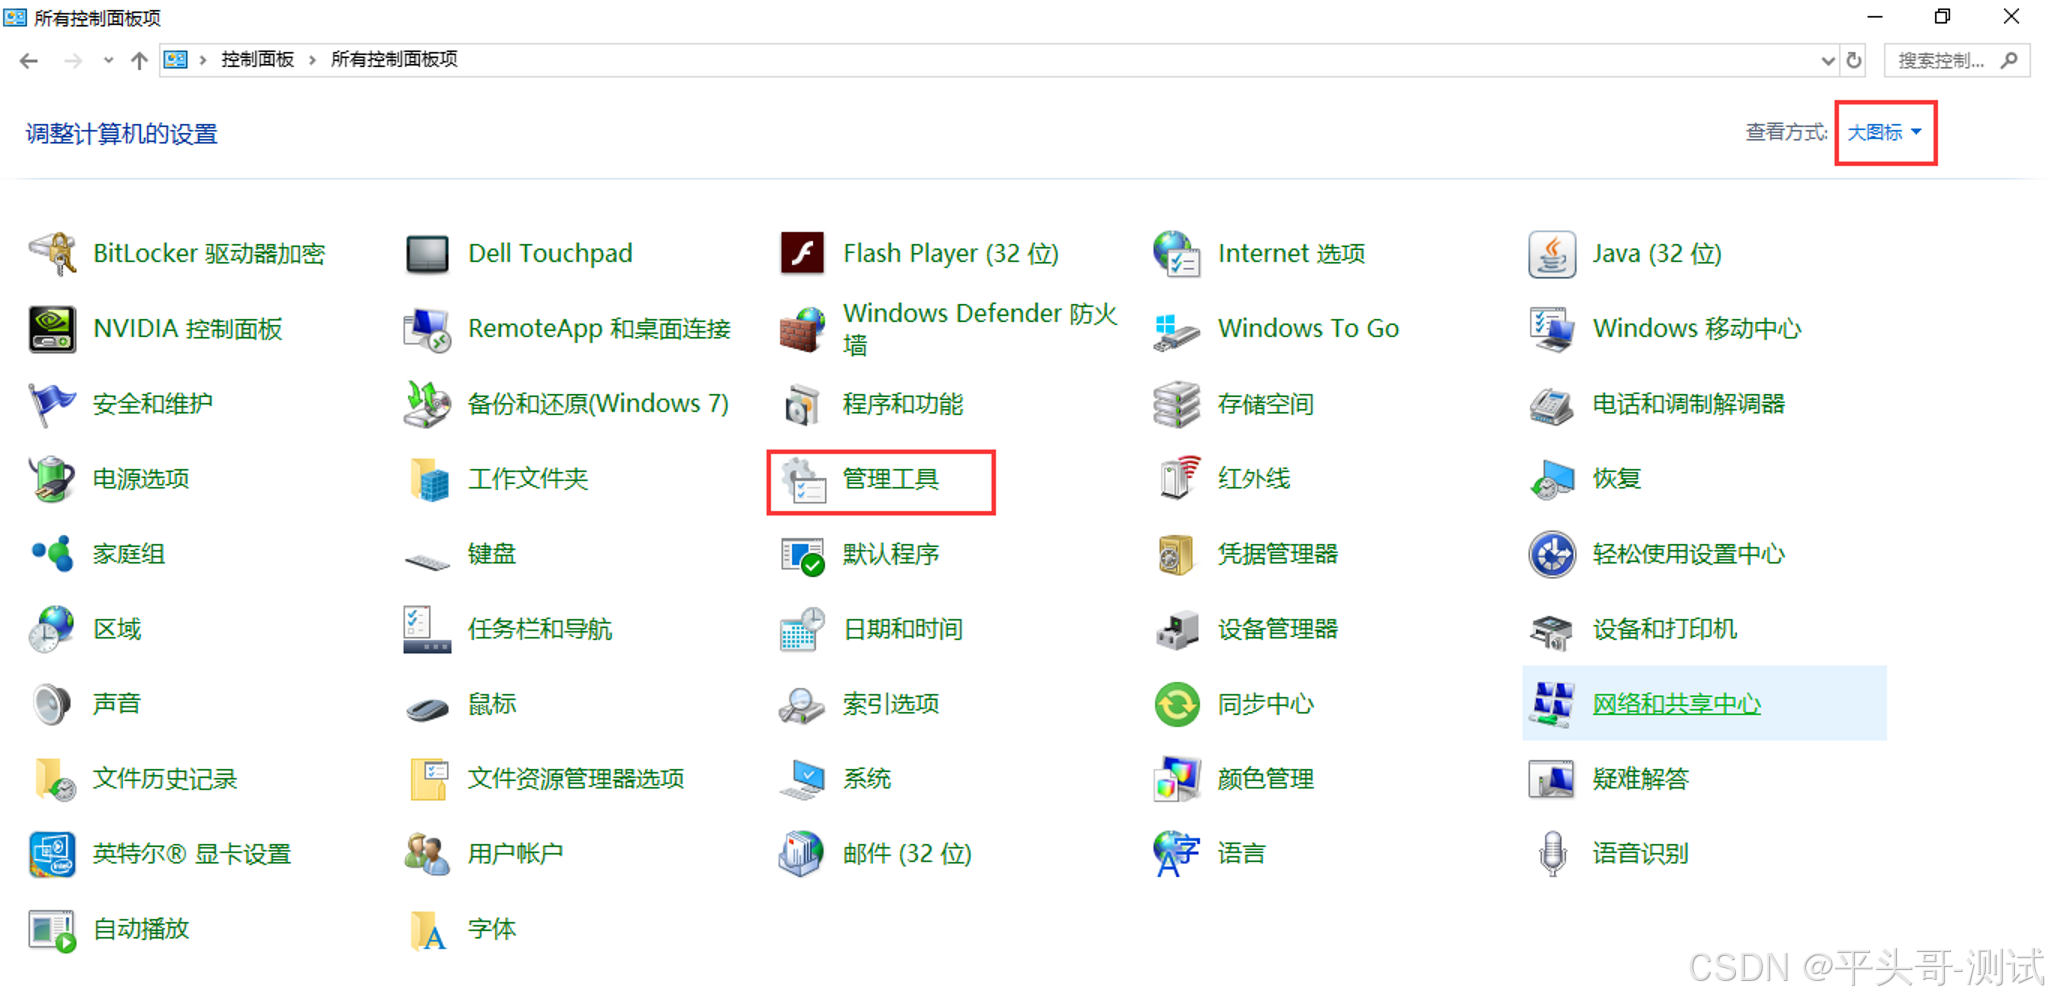This screenshot has width=2049, height=1002.
Task: Click the NVIDIA 控制面板 icon
Action: pos(52,329)
